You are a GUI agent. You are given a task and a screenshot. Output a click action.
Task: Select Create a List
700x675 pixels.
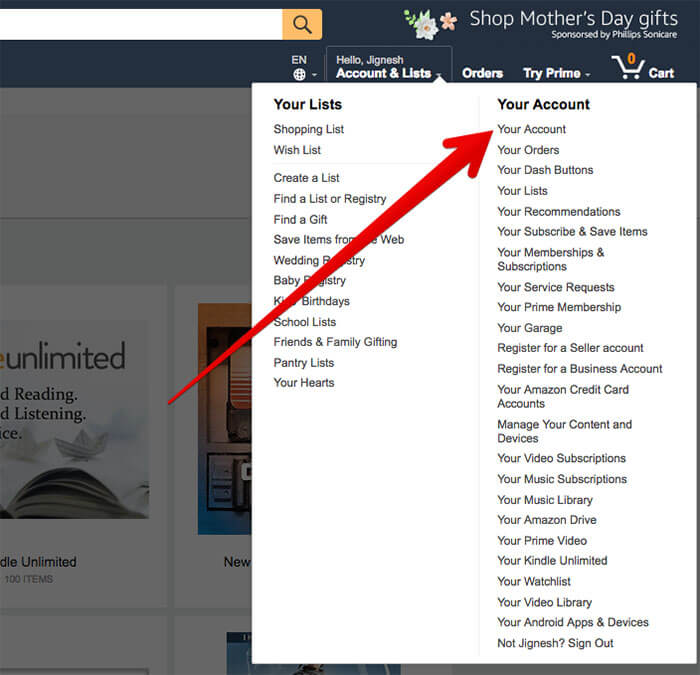pos(306,178)
